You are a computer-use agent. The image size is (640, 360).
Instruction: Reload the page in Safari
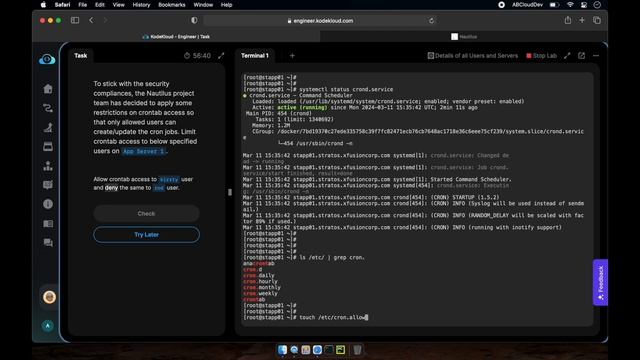pos(431,20)
